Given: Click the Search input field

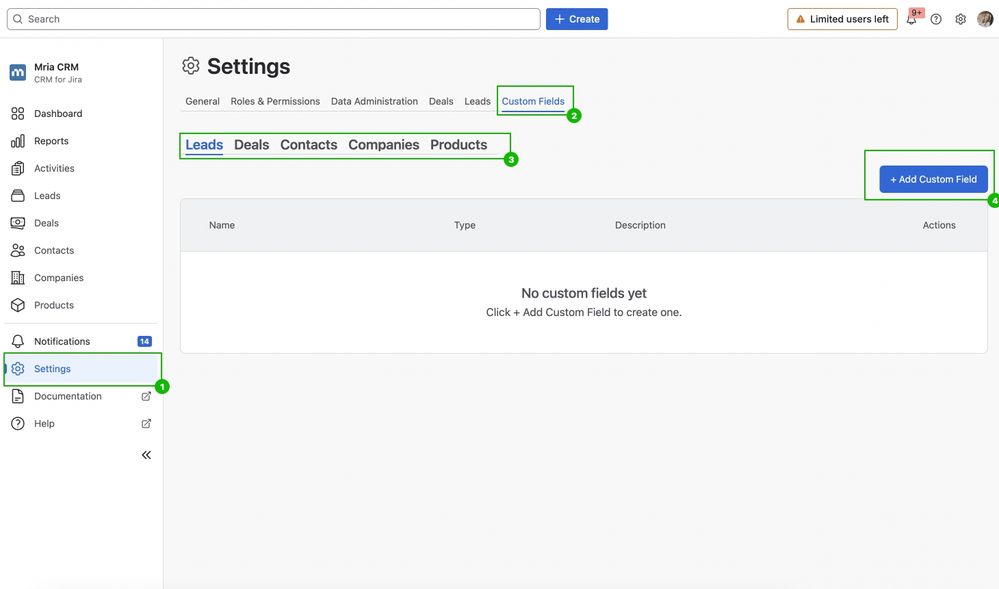Looking at the screenshot, I should [x=273, y=19].
